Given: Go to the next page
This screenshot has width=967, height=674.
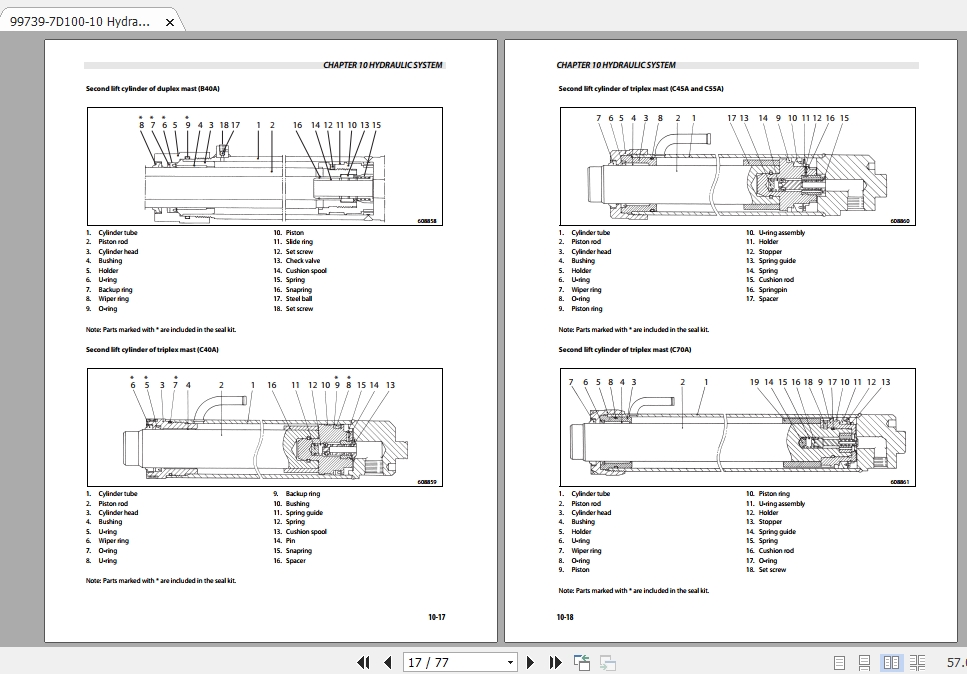Looking at the screenshot, I should pos(530,662).
